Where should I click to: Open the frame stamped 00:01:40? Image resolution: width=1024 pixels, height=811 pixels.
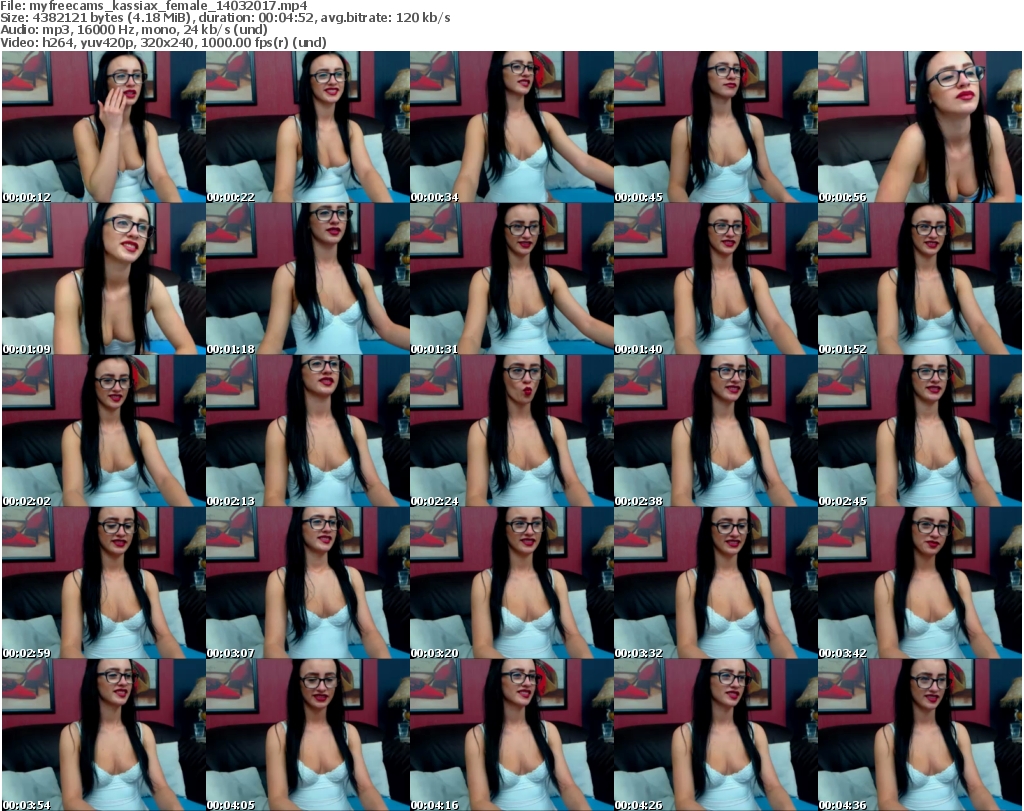pyautogui.click(x=715, y=279)
